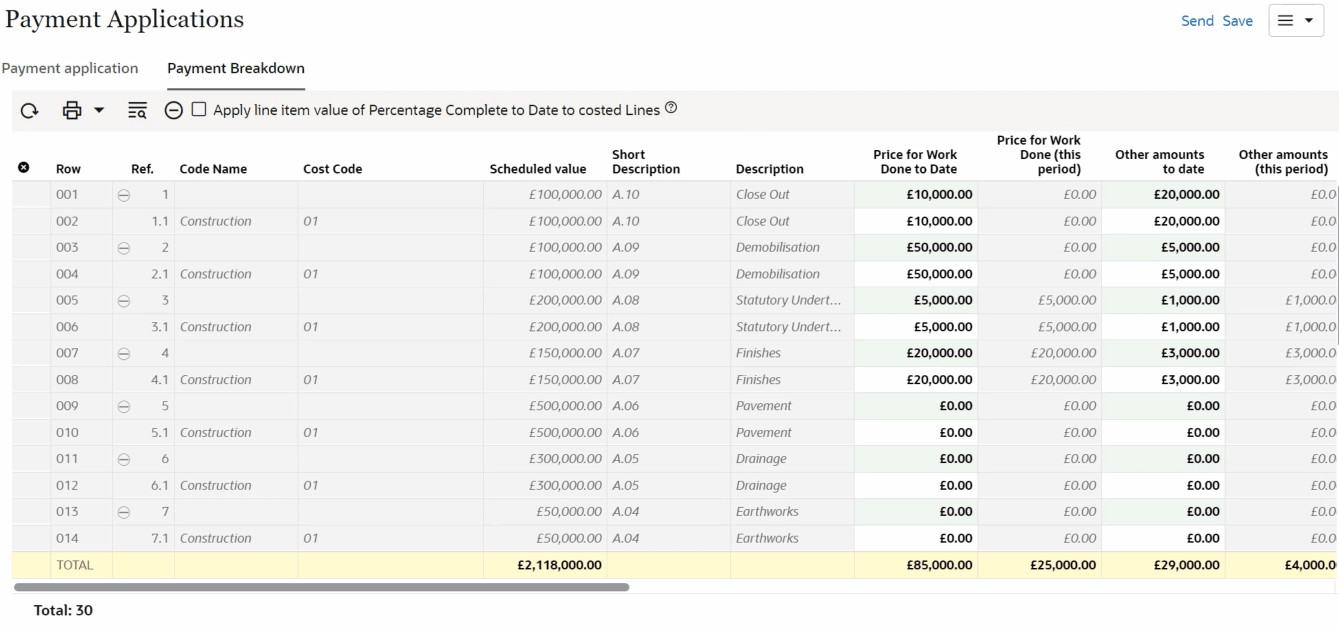Select row number 001

coord(68,194)
